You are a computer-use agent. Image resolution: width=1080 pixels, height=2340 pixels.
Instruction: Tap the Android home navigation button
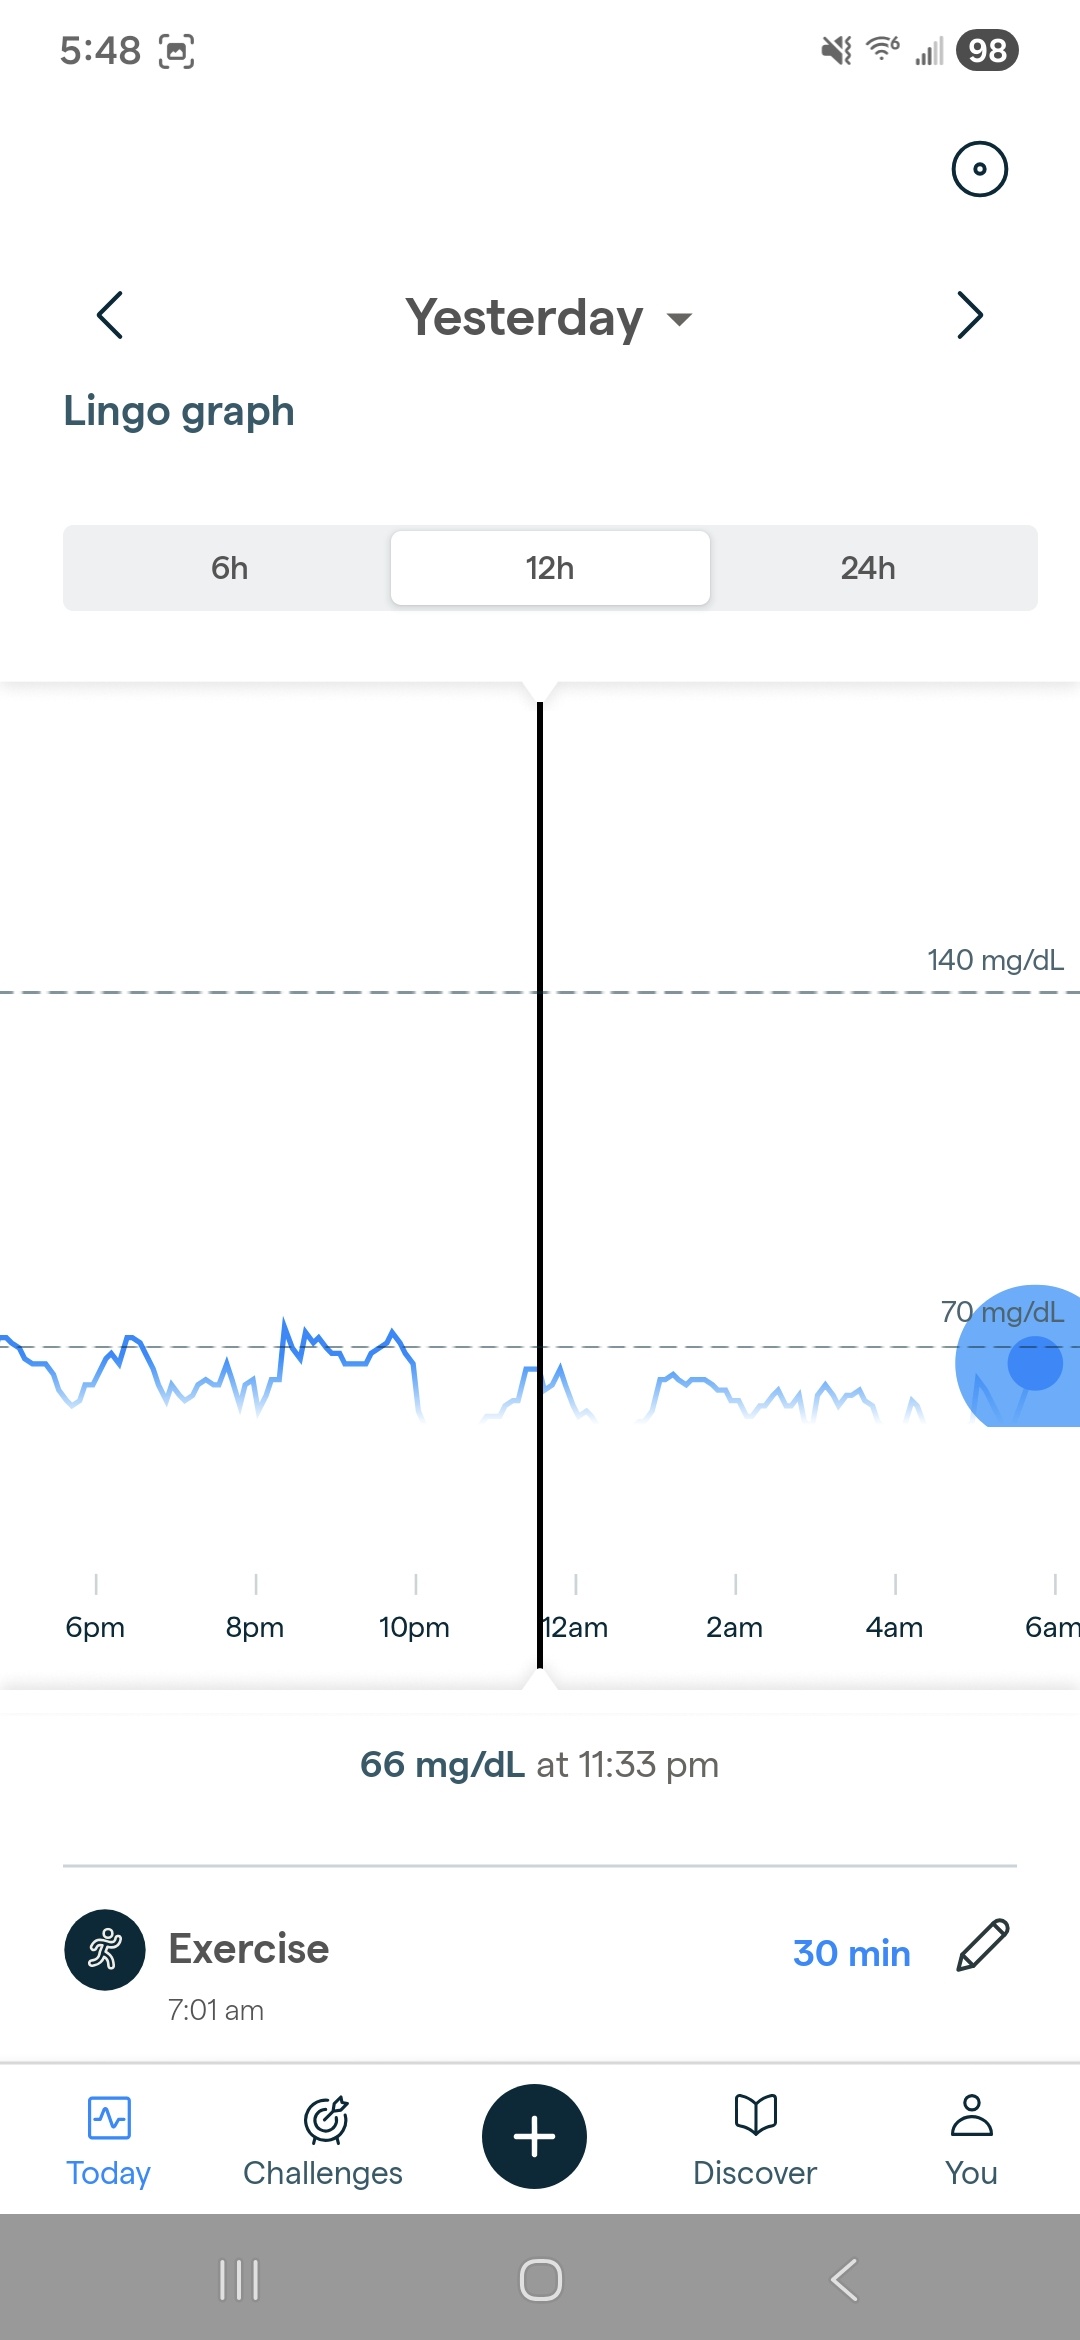coord(540,2280)
